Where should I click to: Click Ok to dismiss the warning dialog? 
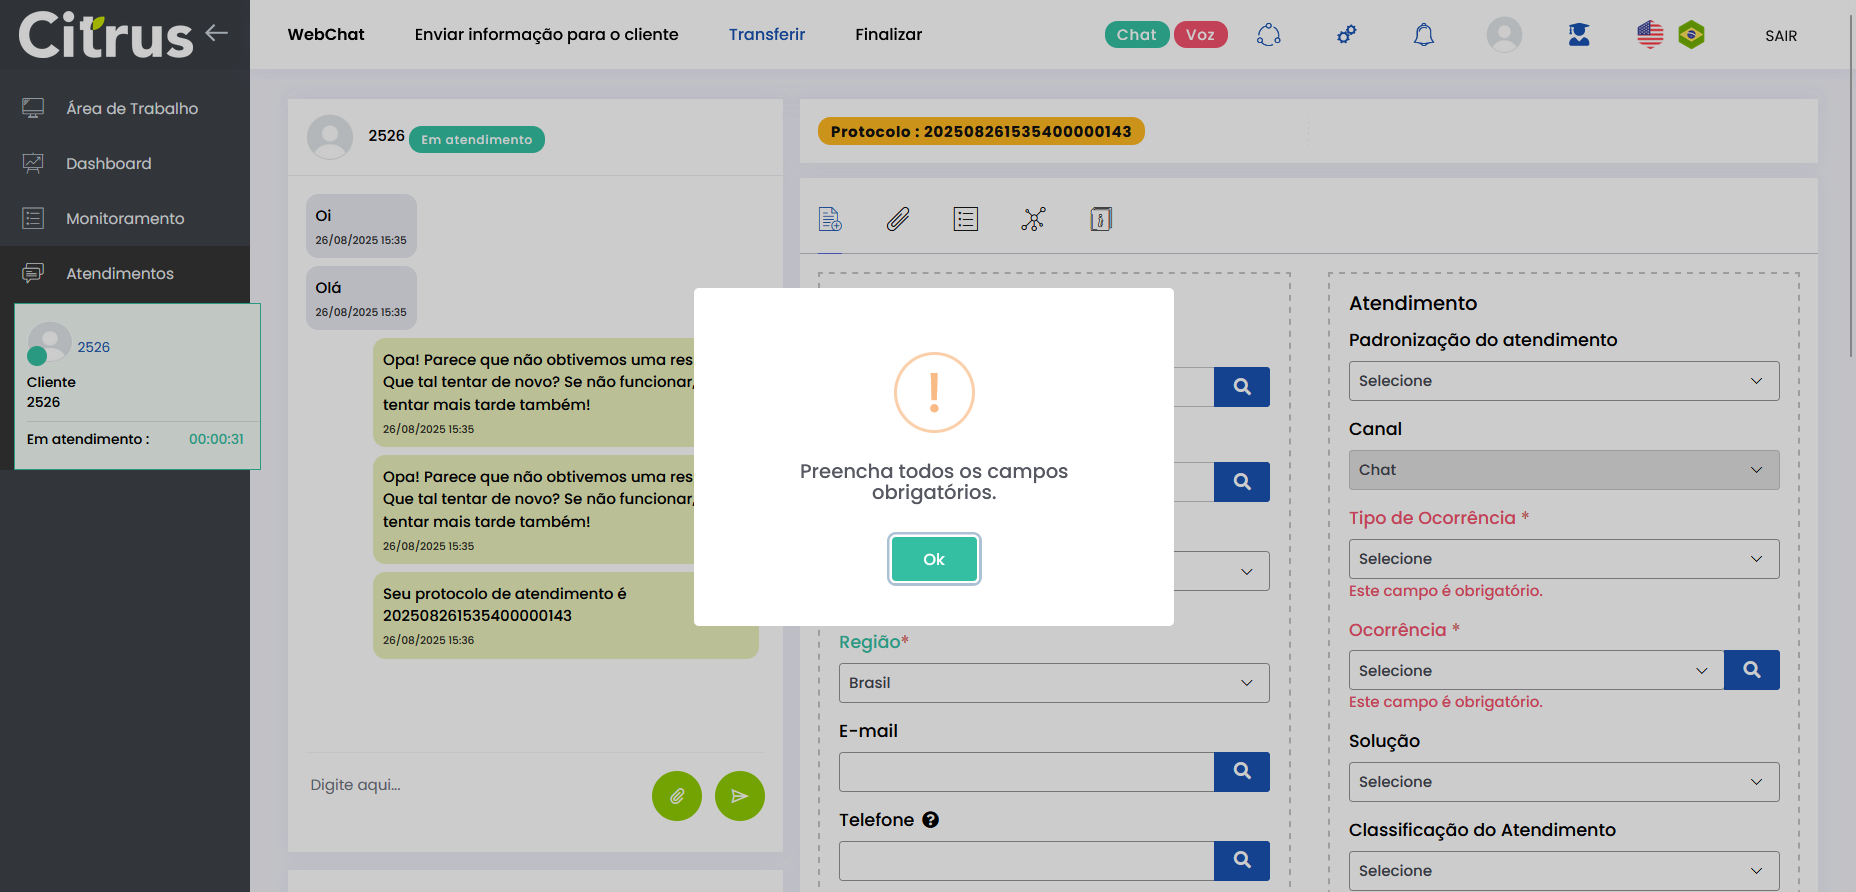[933, 559]
